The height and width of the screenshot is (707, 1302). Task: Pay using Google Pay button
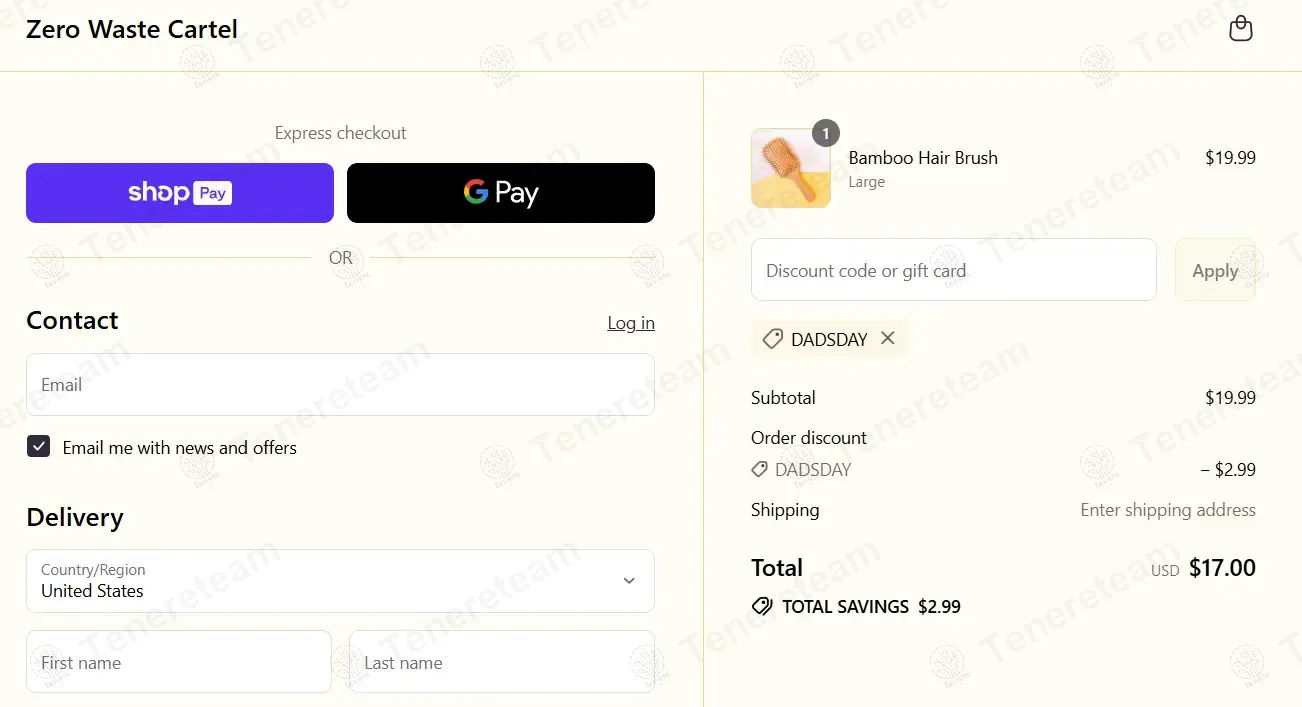(500, 193)
